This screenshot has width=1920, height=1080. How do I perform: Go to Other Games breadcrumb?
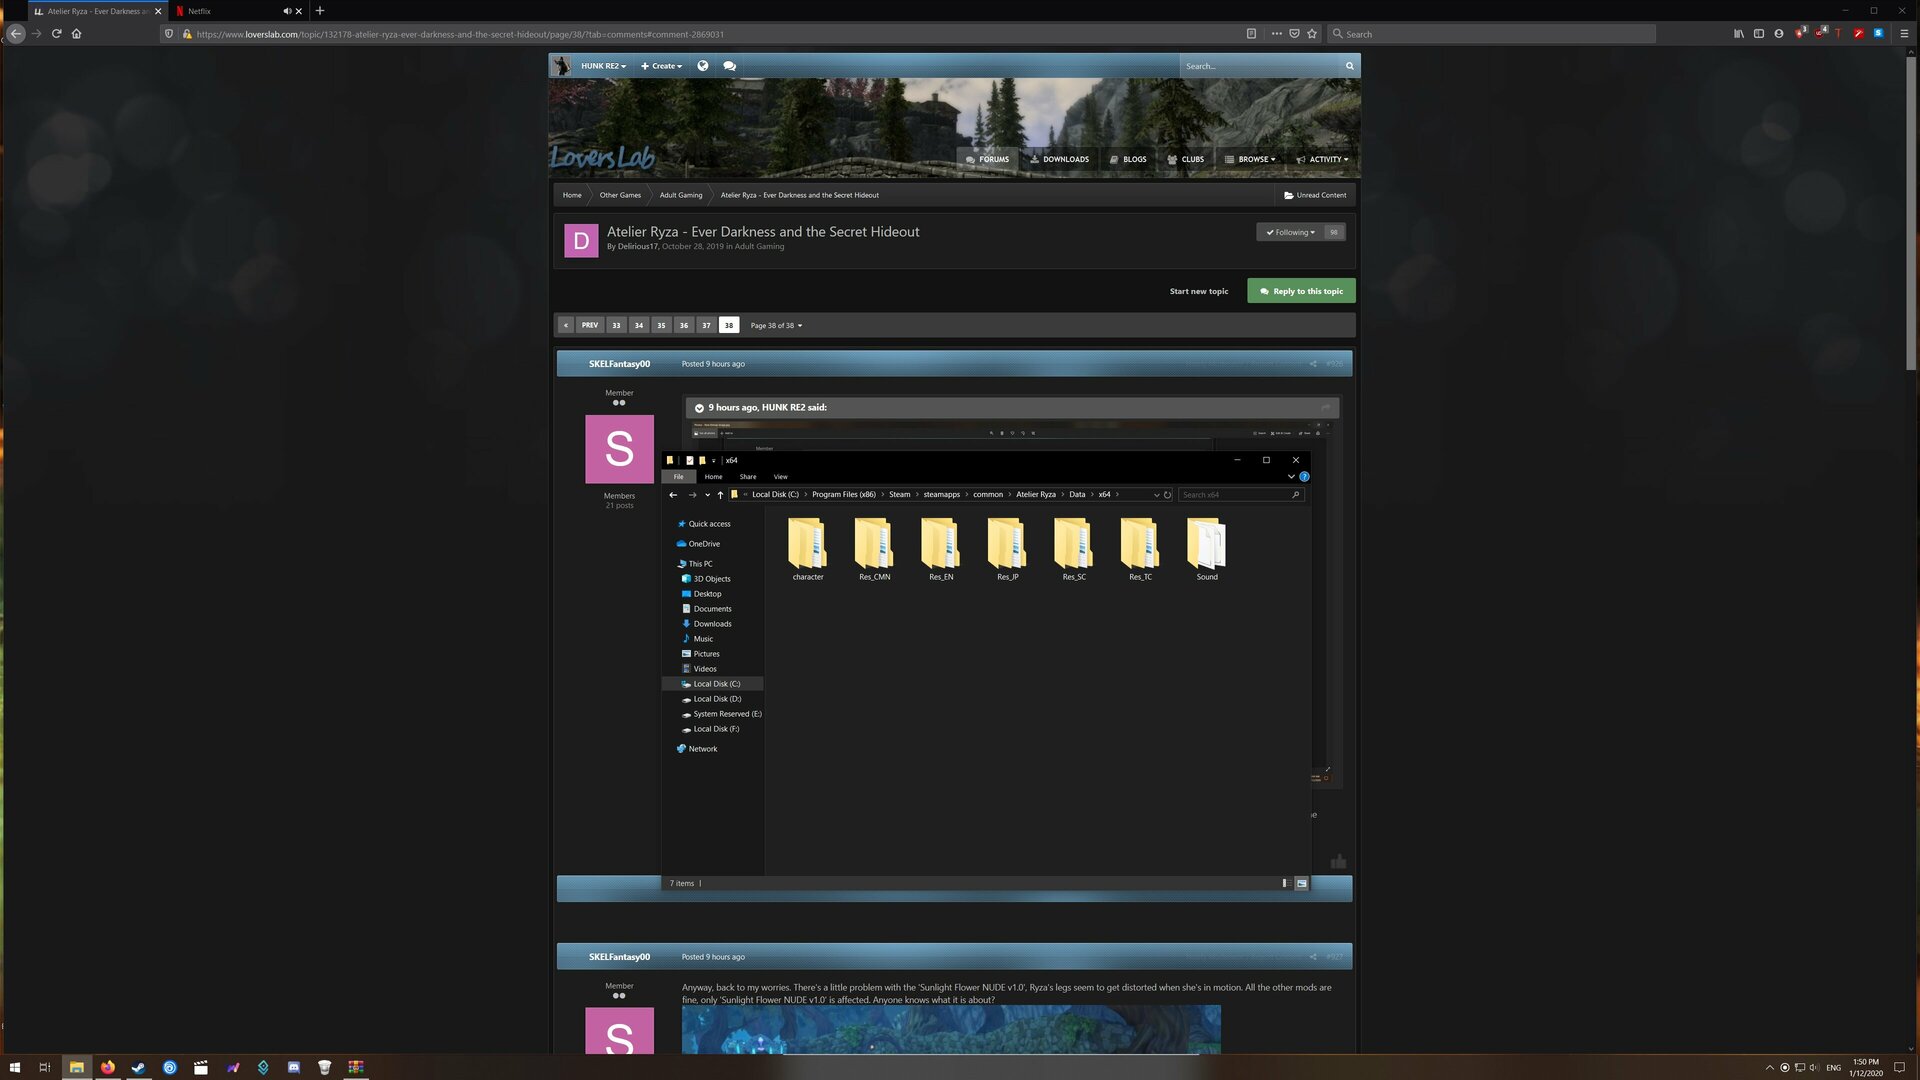click(x=620, y=195)
